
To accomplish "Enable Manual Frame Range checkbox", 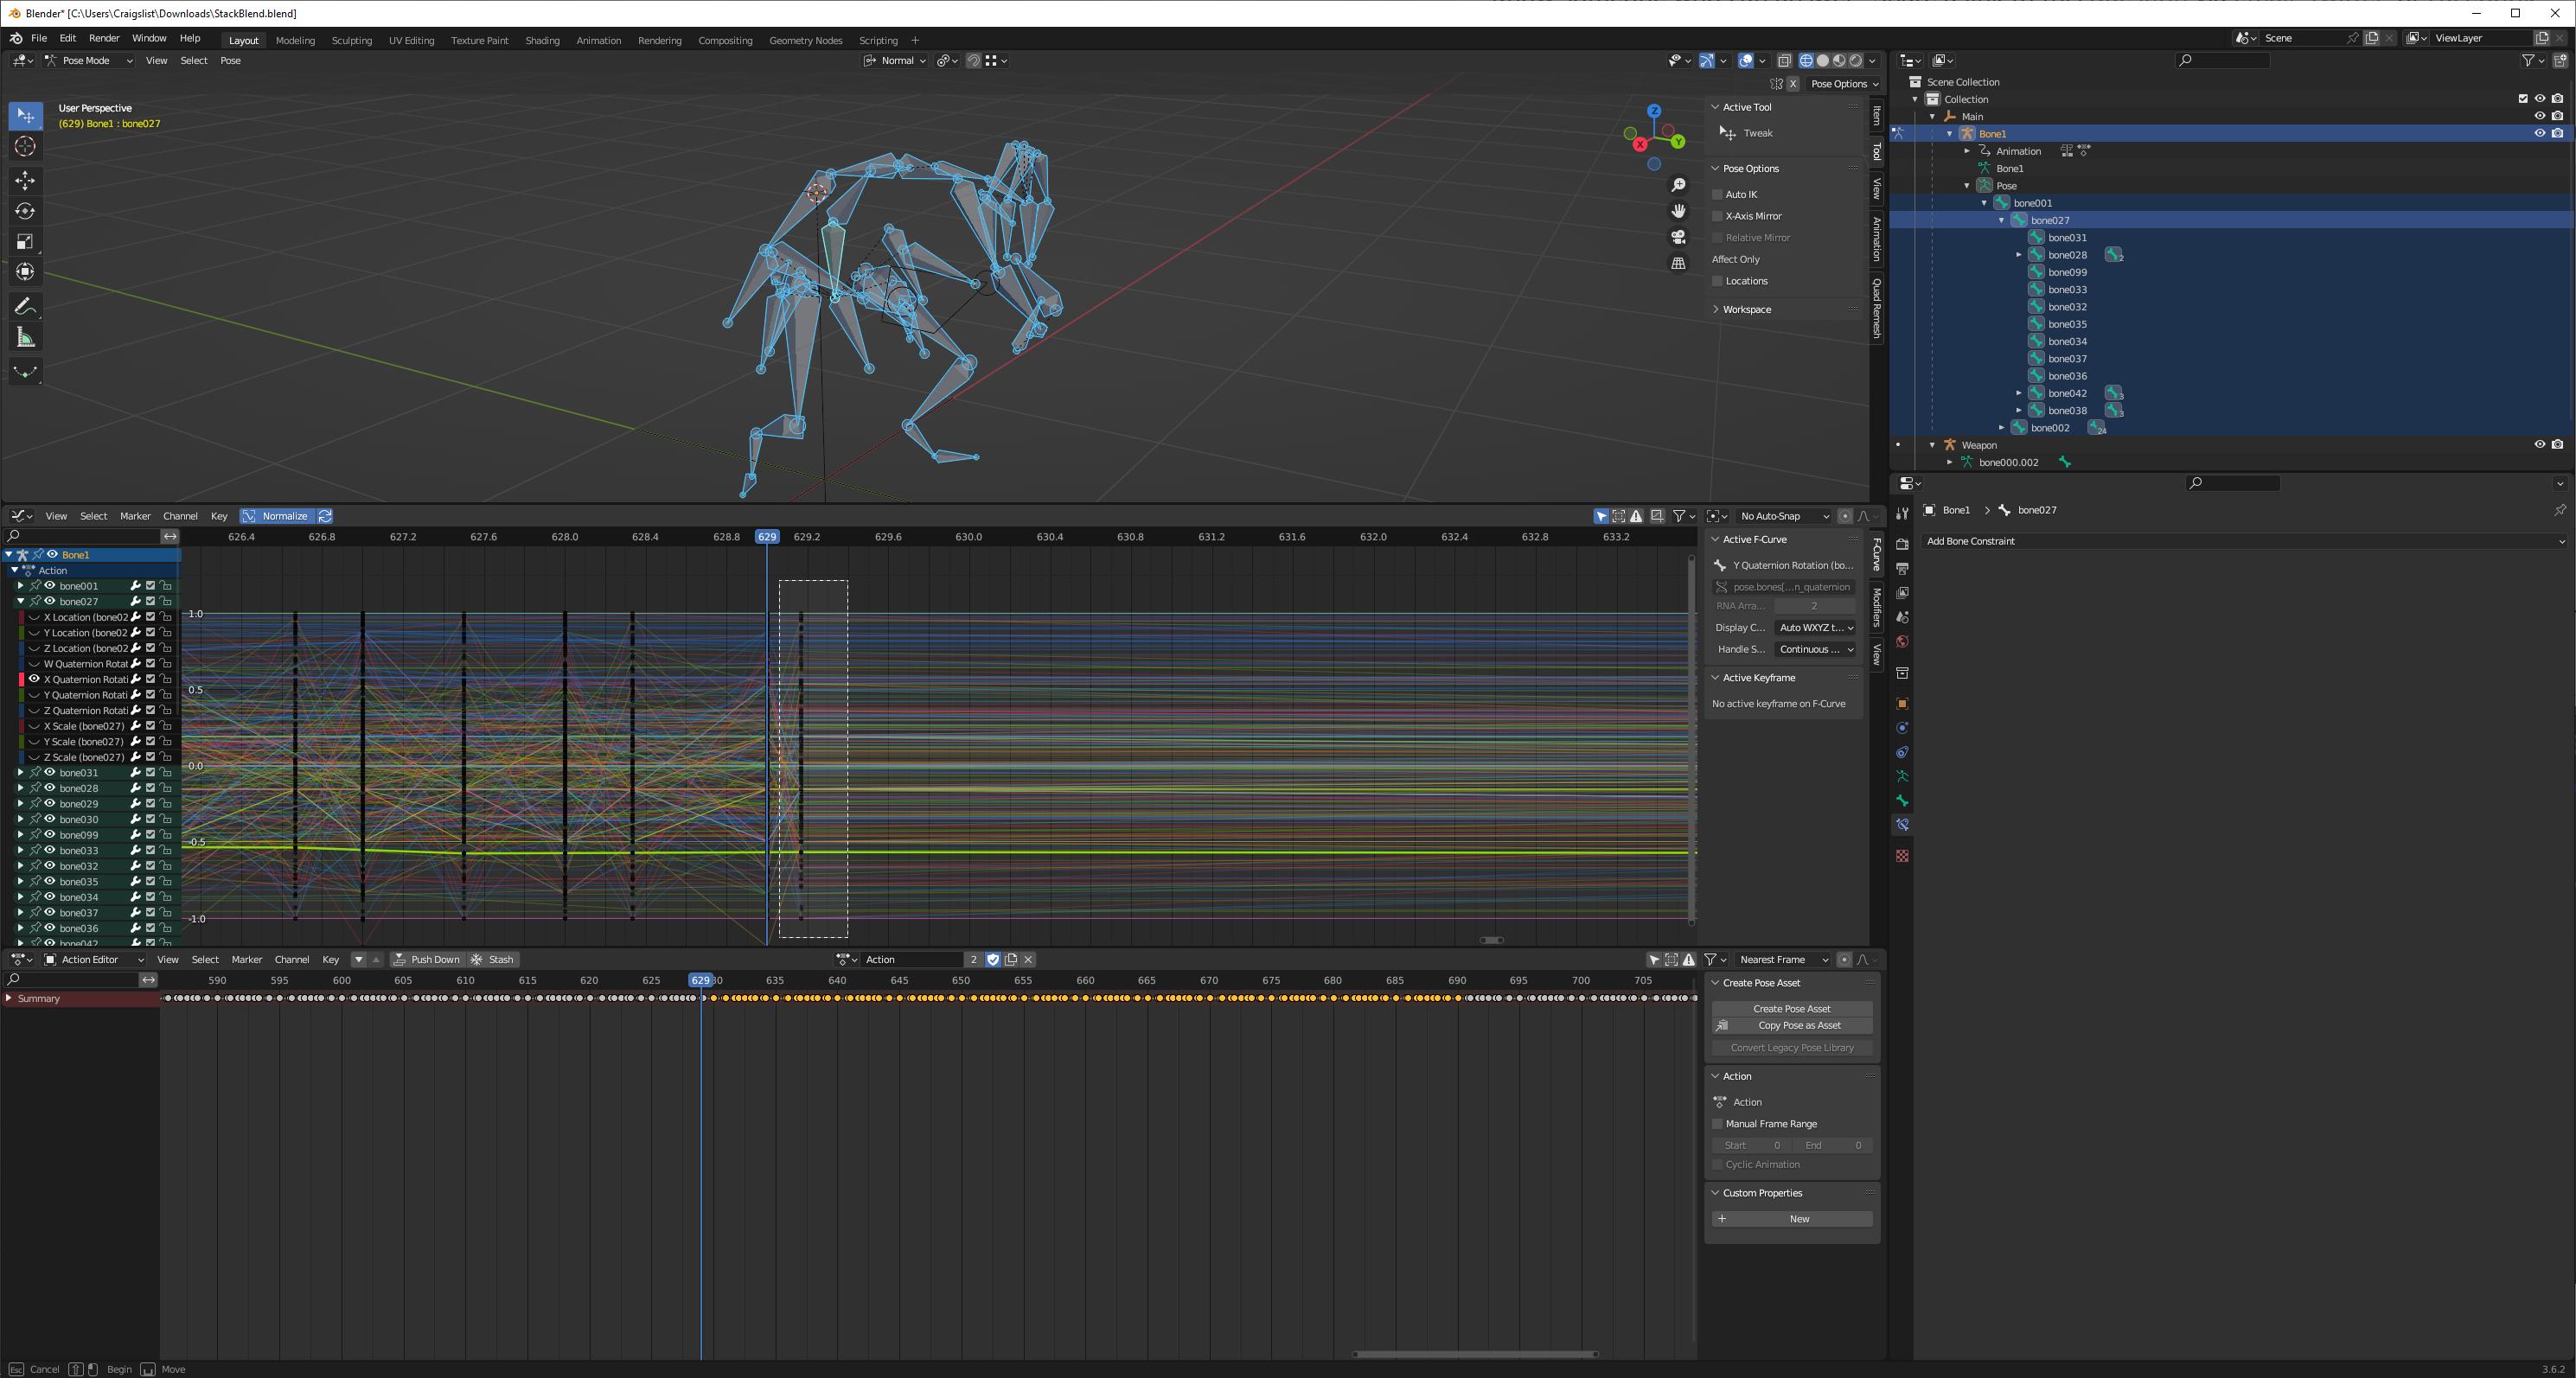I will (1717, 1124).
